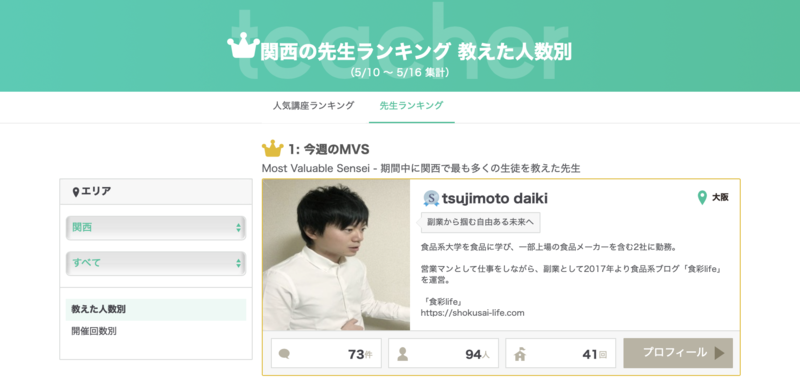Screen dimensions: 800x390
Task: Open the すべて sub-area dropdown
Action: (x=156, y=263)
